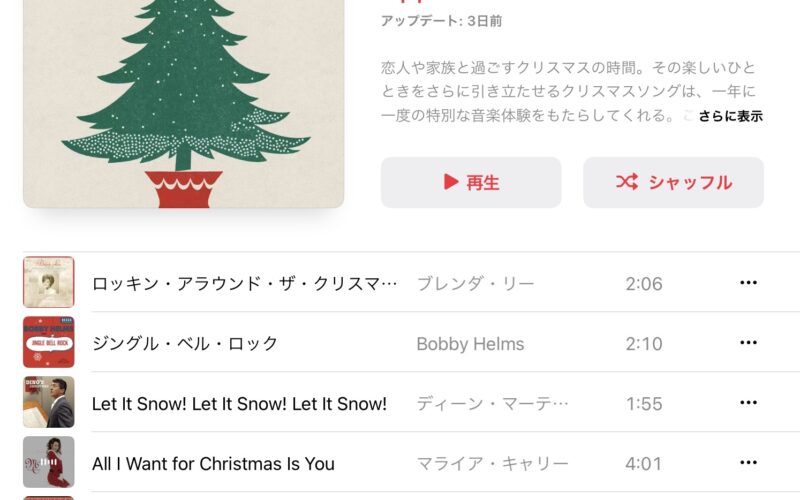This screenshot has width=800, height=500.
Task: Expand the description with さらに表示
Action: [x=730, y=116]
